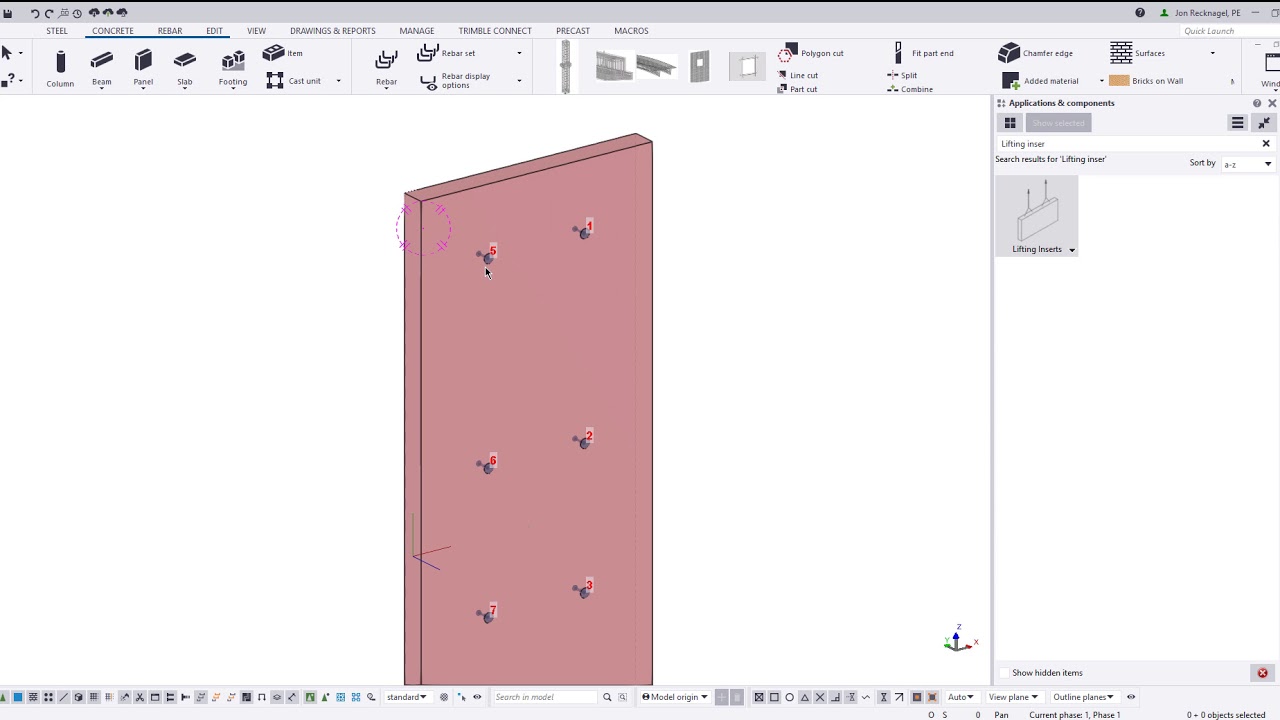This screenshot has width=1280, height=720.
Task: Select the Rebar tool
Action: [x=386, y=67]
